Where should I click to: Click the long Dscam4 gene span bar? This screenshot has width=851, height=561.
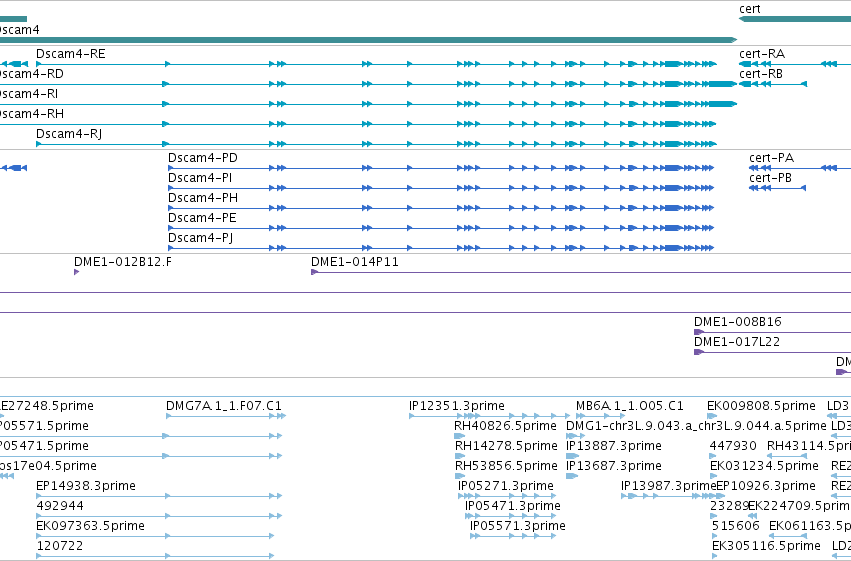click(x=368, y=40)
